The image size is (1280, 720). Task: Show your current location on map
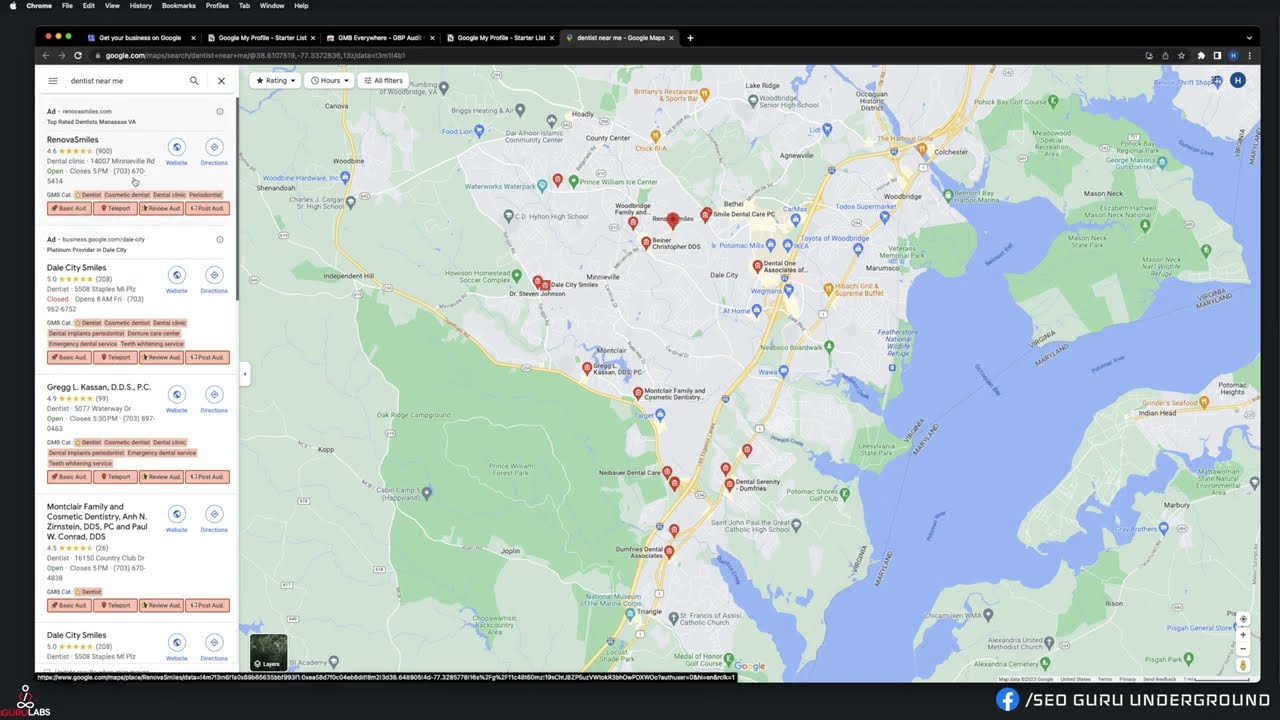[1243, 618]
